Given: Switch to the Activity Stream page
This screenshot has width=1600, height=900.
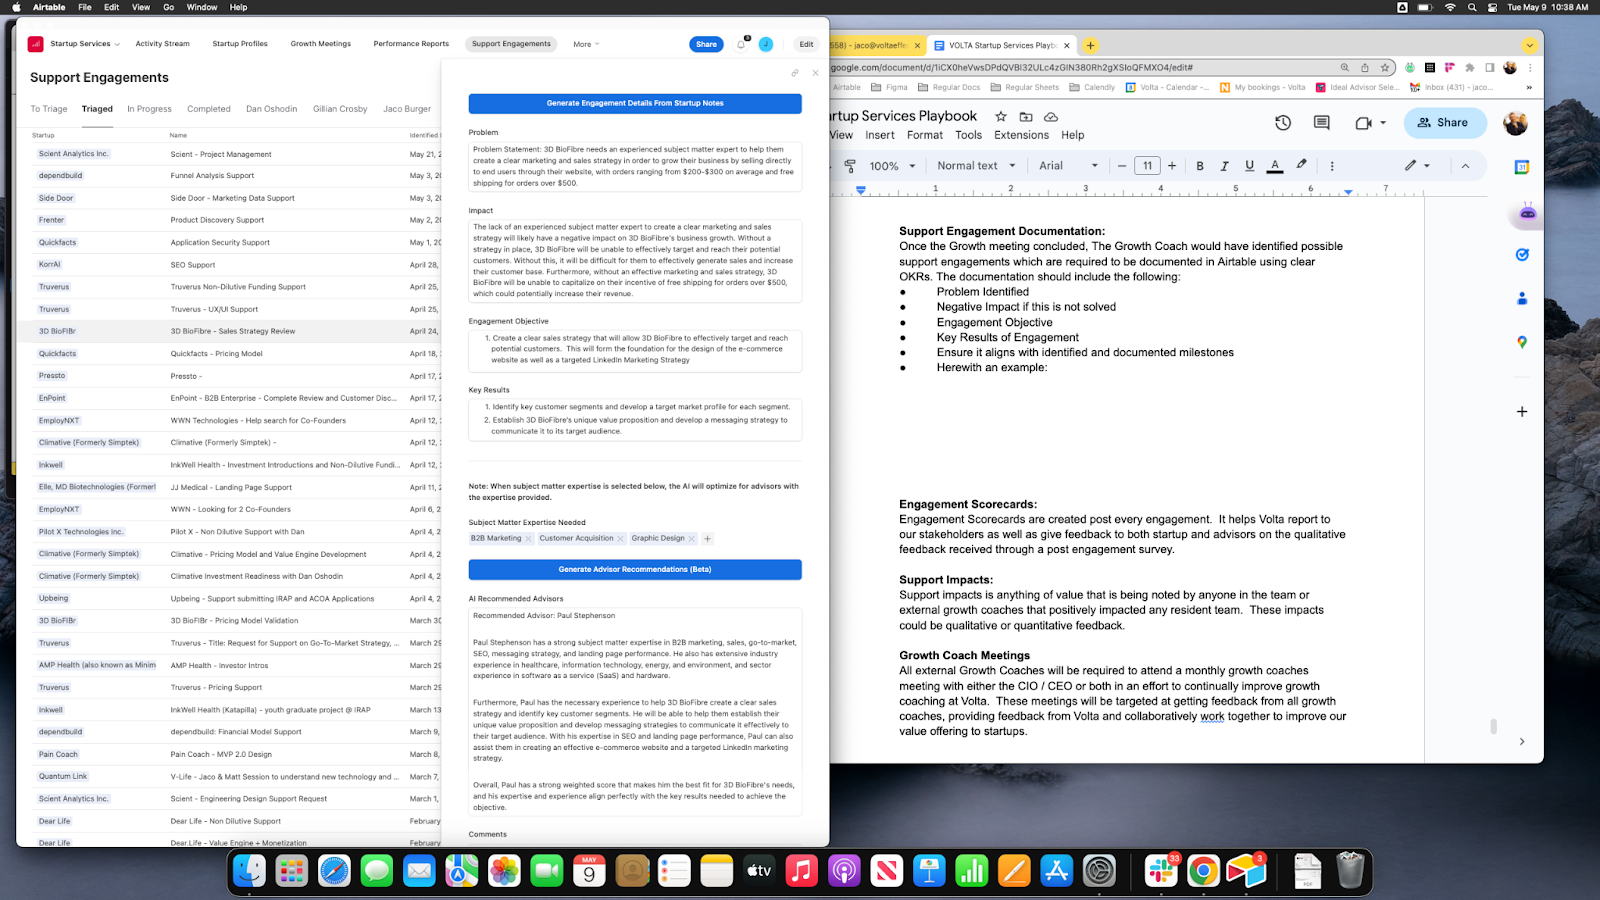Looking at the screenshot, I should pyautogui.click(x=162, y=44).
